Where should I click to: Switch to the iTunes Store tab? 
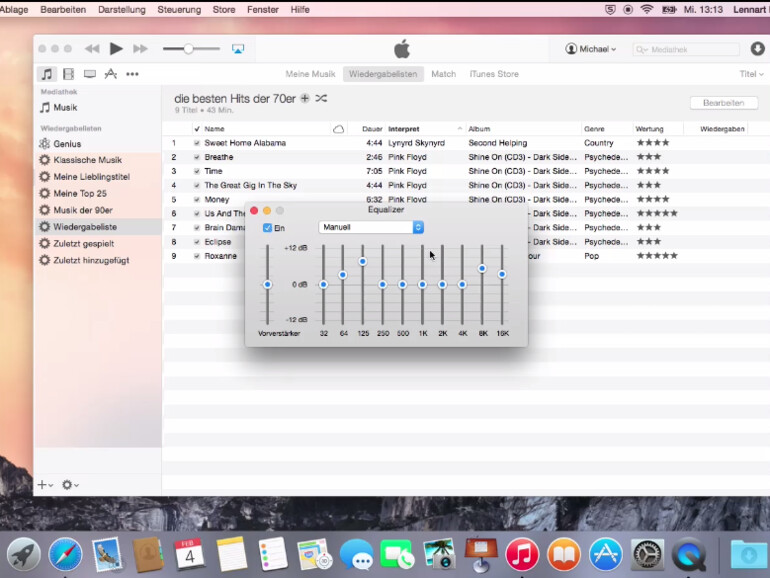[x=494, y=74]
